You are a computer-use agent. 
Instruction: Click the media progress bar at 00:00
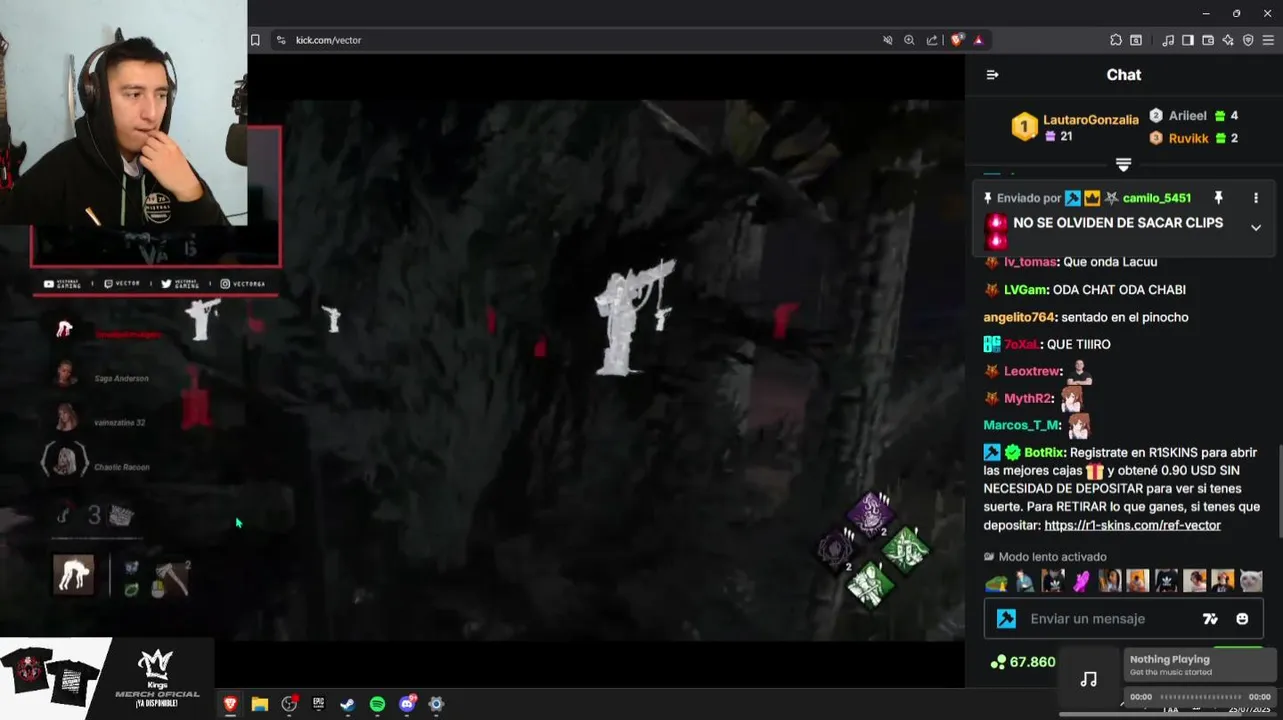point(1199,697)
